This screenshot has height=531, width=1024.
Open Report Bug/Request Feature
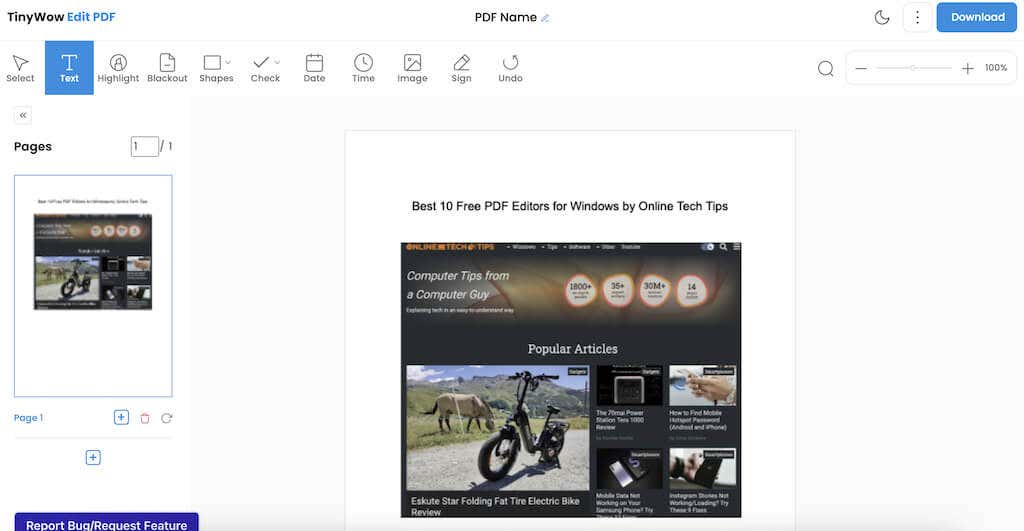click(x=106, y=522)
